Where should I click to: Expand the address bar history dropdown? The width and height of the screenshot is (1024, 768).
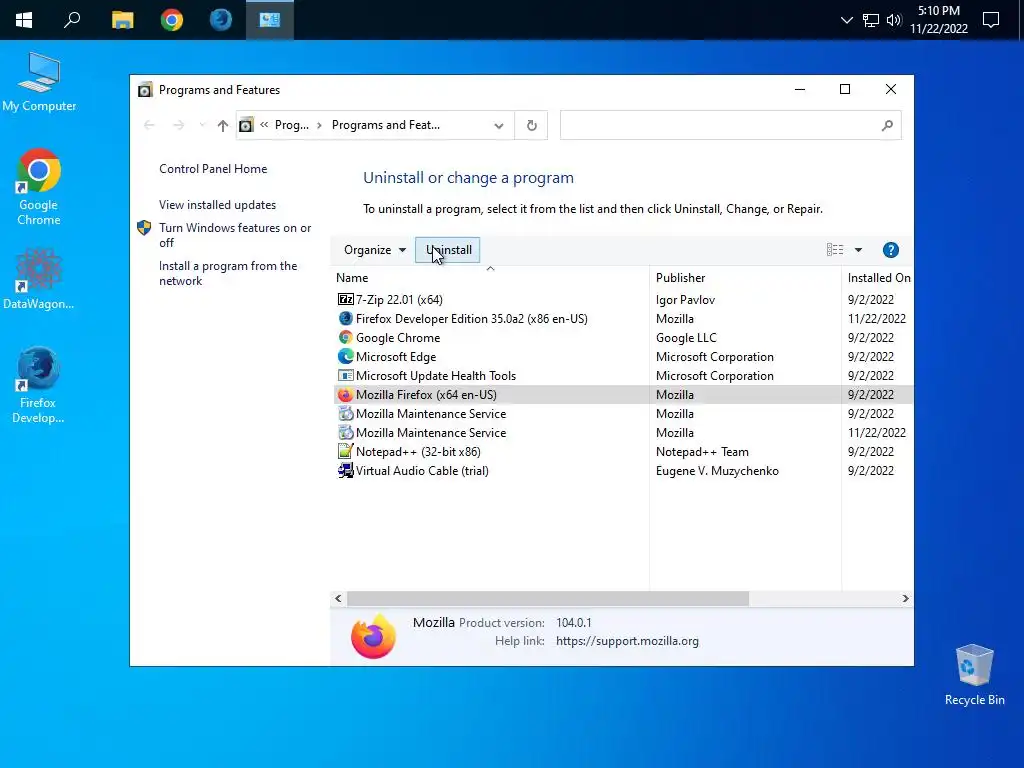(x=499, y=125)
